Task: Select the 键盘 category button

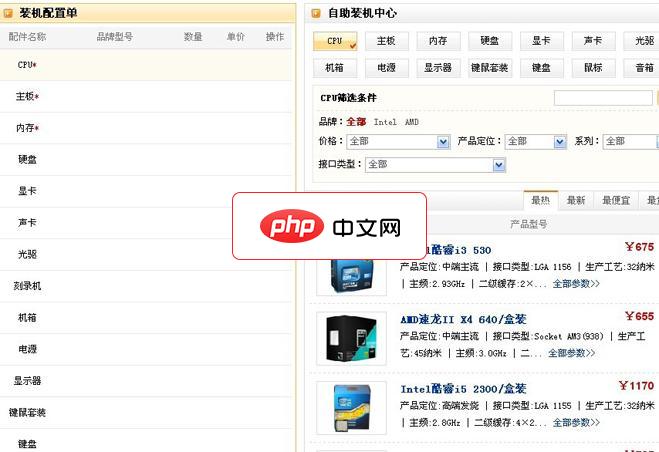Action: coord(541,68)
